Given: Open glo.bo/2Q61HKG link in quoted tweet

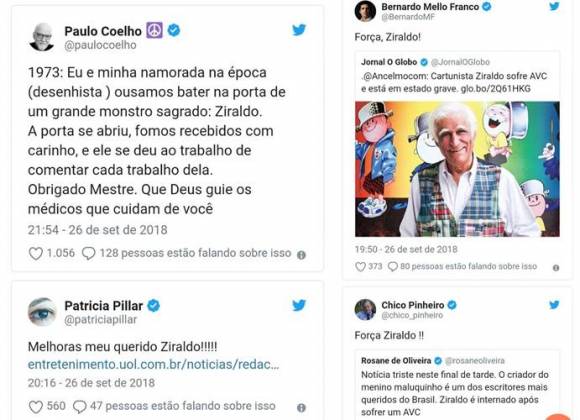Looking at the screenshot, I should pyautogui.click(x=496, y=89).
